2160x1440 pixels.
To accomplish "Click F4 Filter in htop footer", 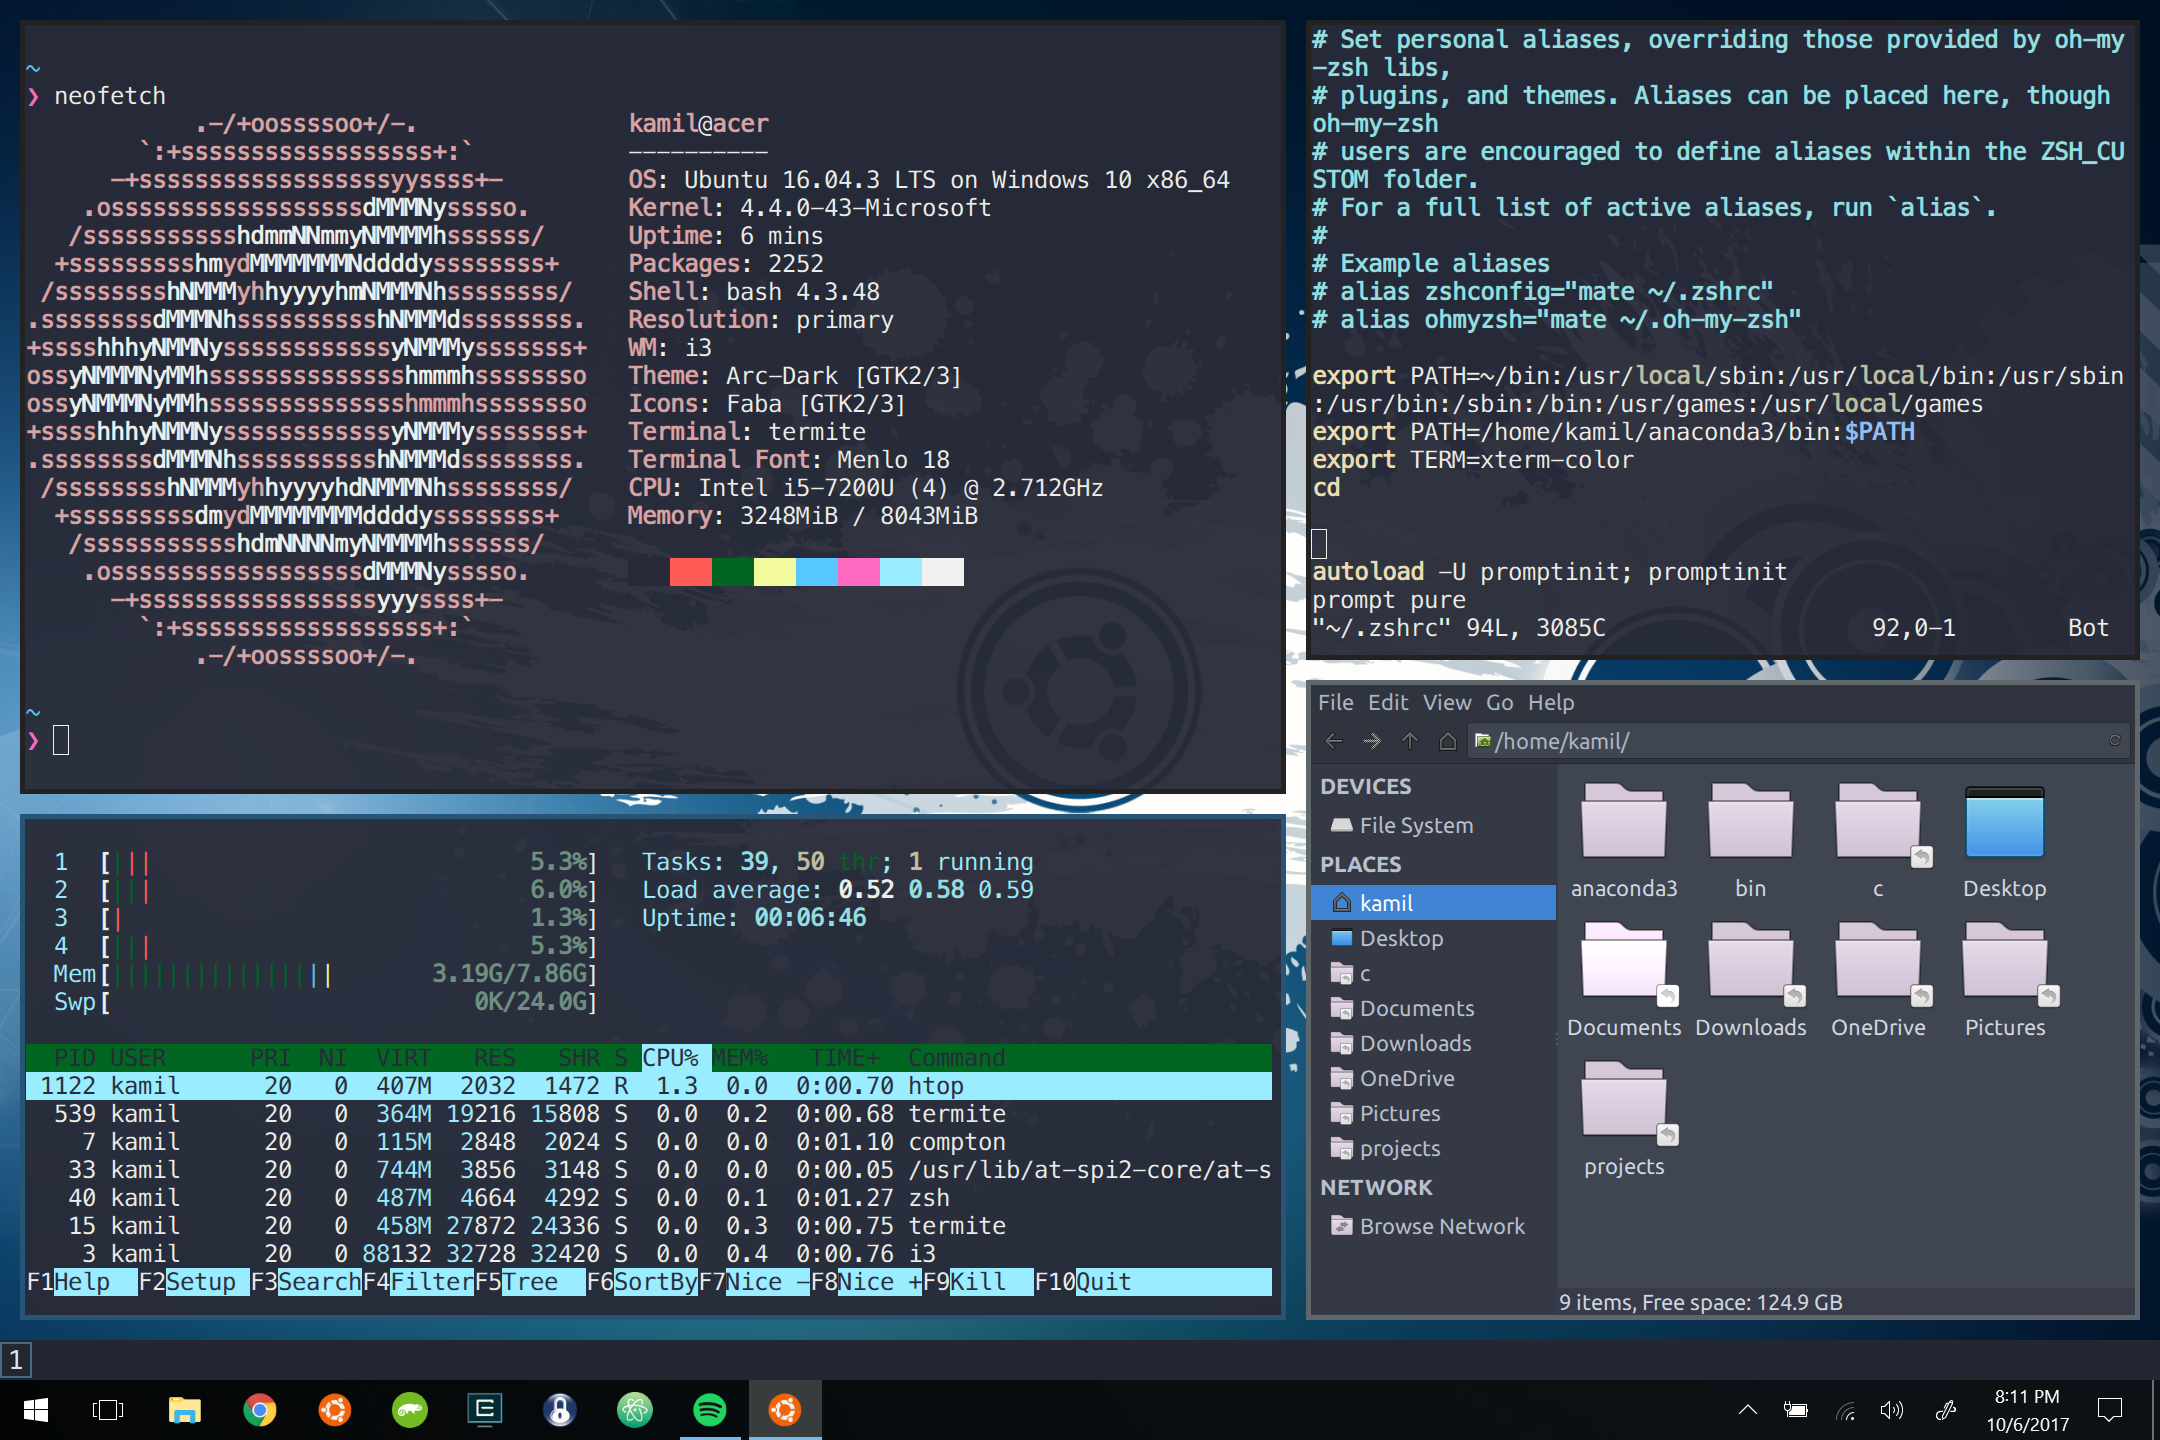I will [418, 1282].
